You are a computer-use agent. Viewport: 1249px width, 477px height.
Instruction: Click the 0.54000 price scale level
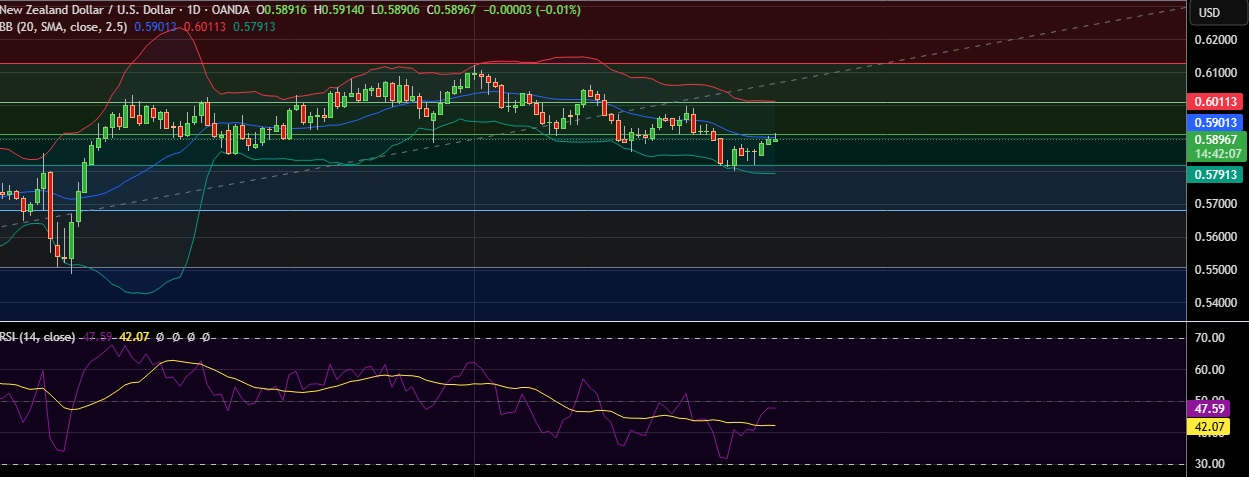click(1217, 303)
